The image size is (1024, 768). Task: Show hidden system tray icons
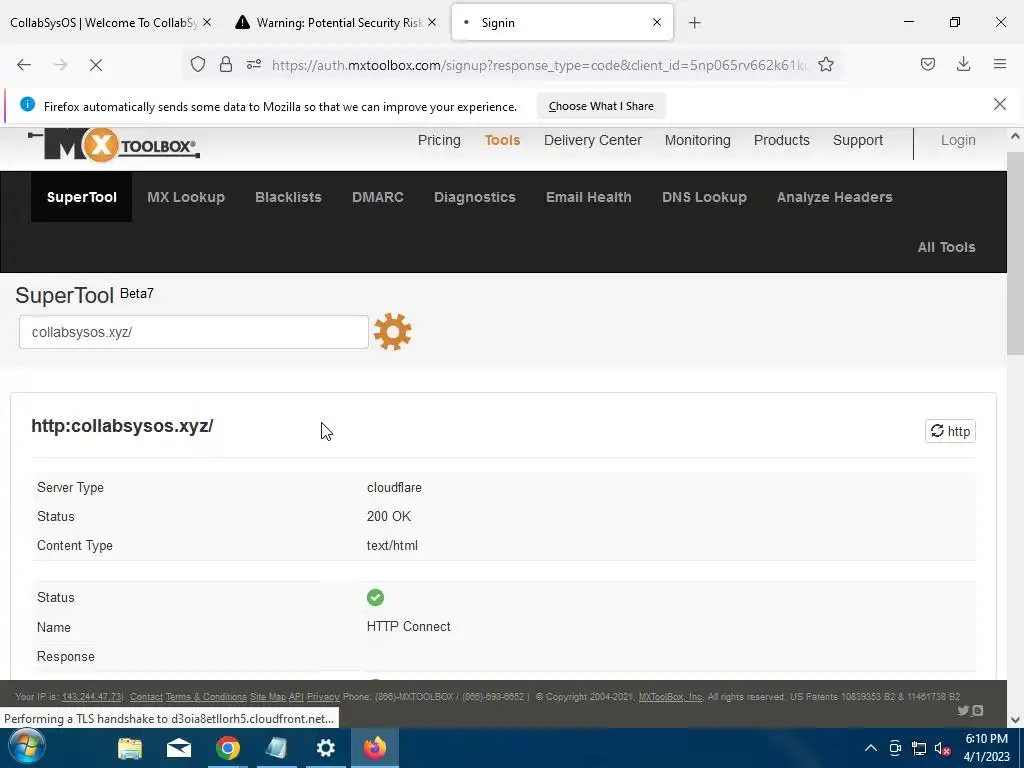tap(871, 748)
